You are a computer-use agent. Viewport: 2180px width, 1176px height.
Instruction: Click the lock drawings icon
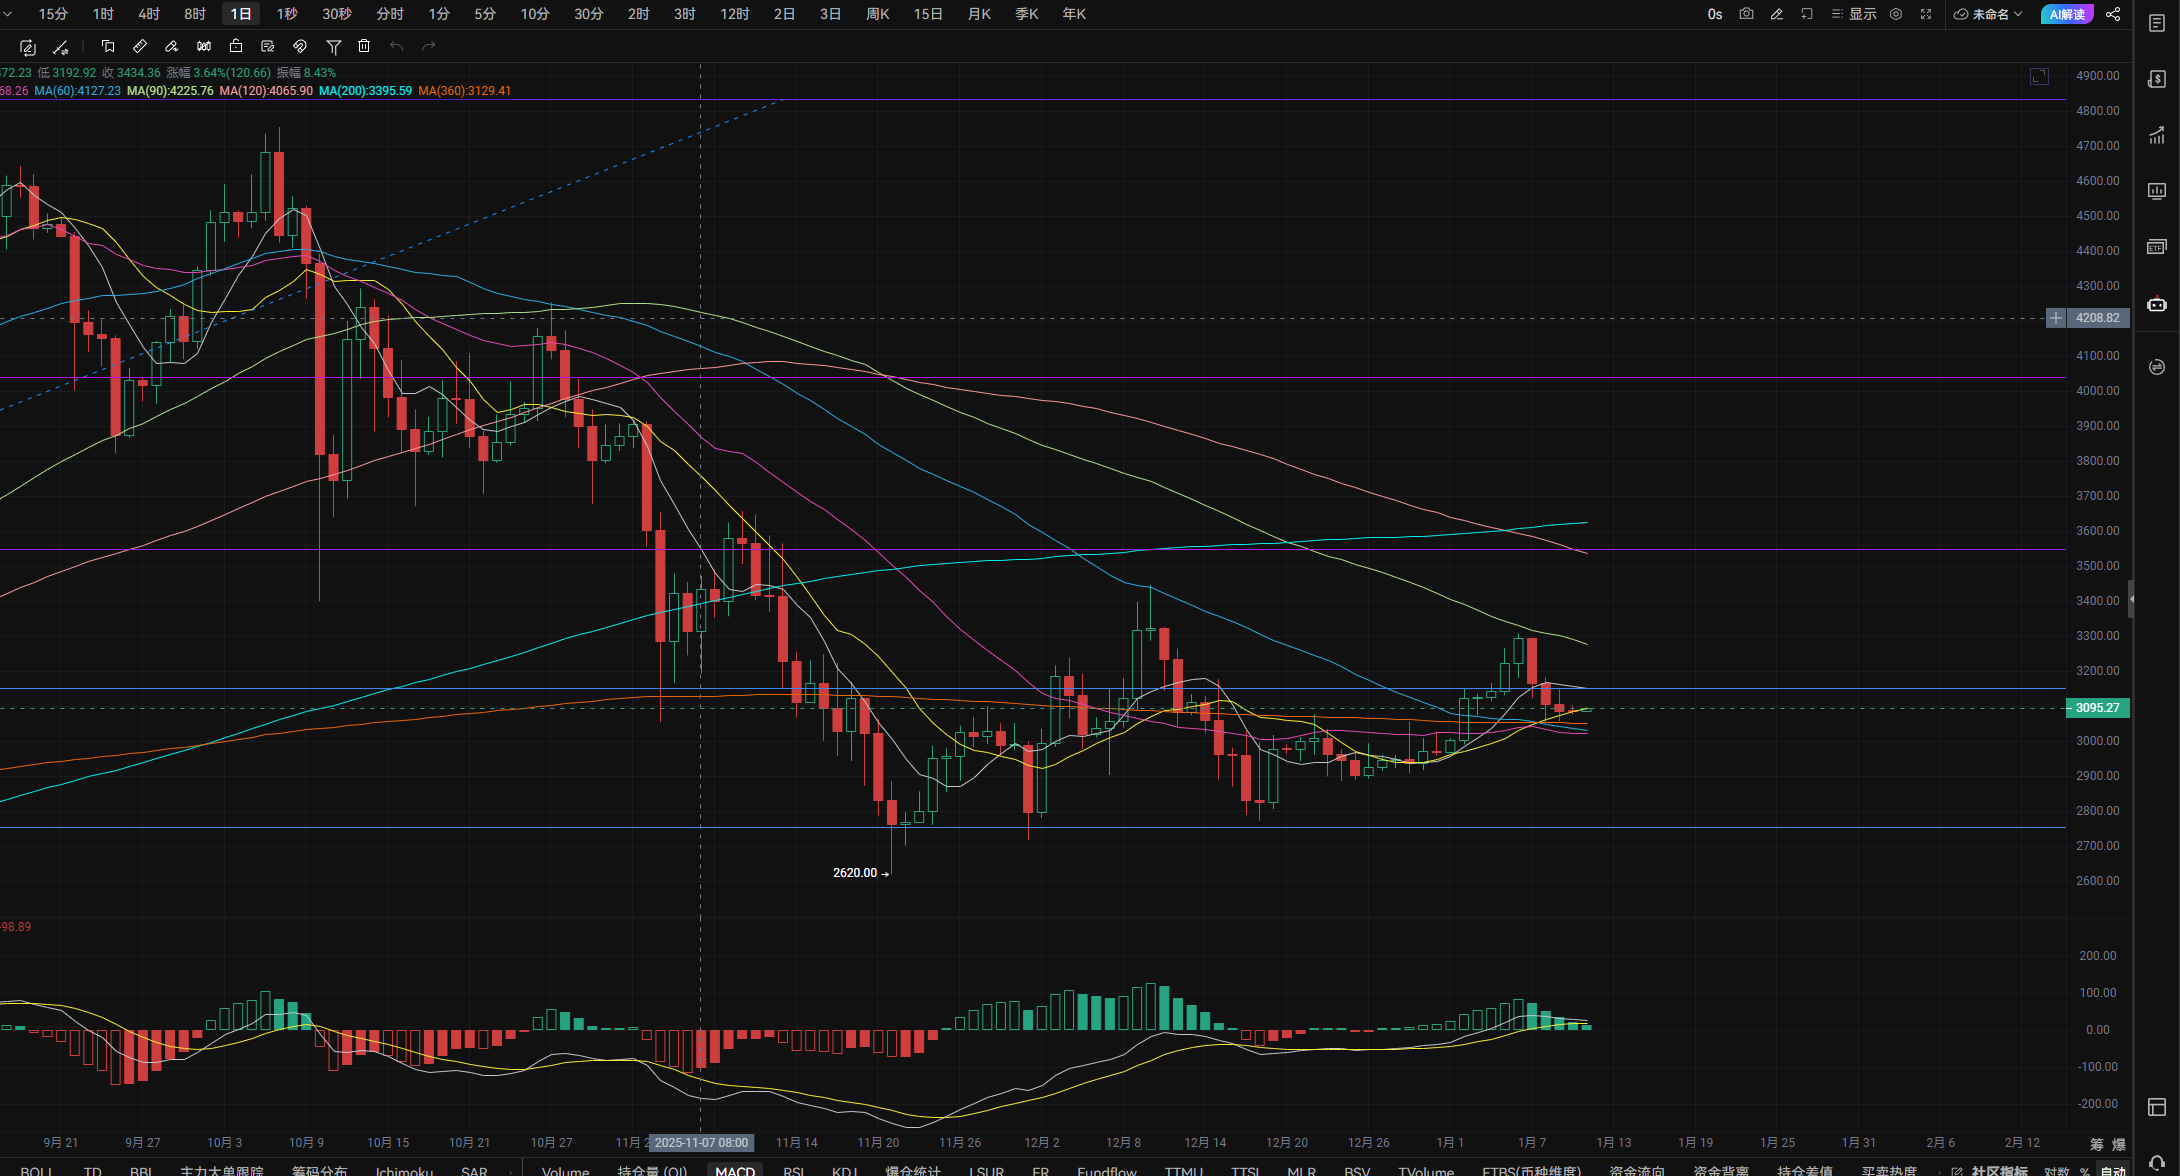coord(236,46)
